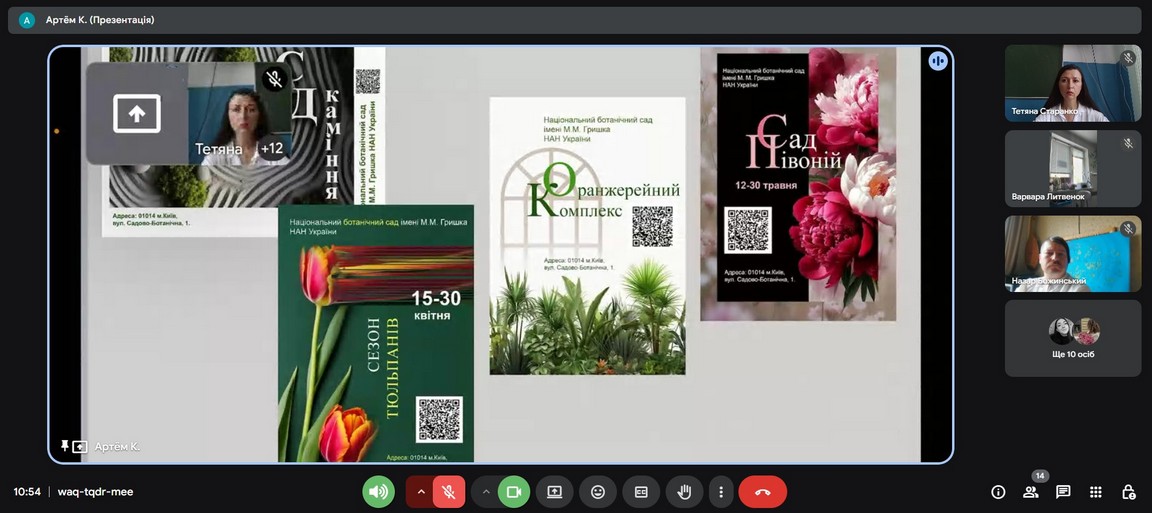Click the blue audio indicator on presentation tile

coord(937,61)
